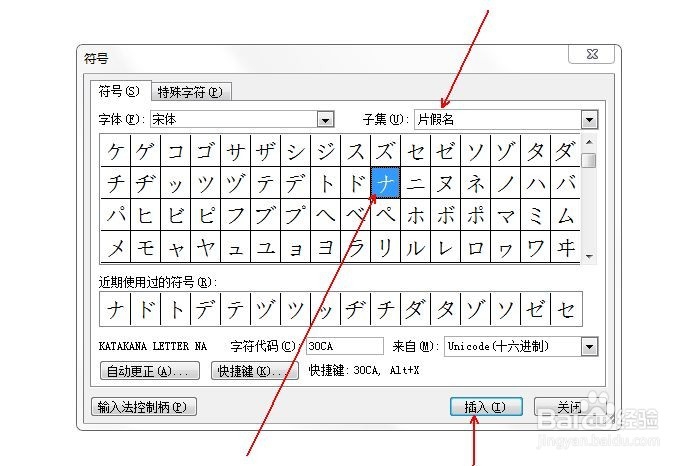This screenshot has height=466, width=700.
Task: Click the 输入法控制柄(P) button
Action: (x=144, y=407)
